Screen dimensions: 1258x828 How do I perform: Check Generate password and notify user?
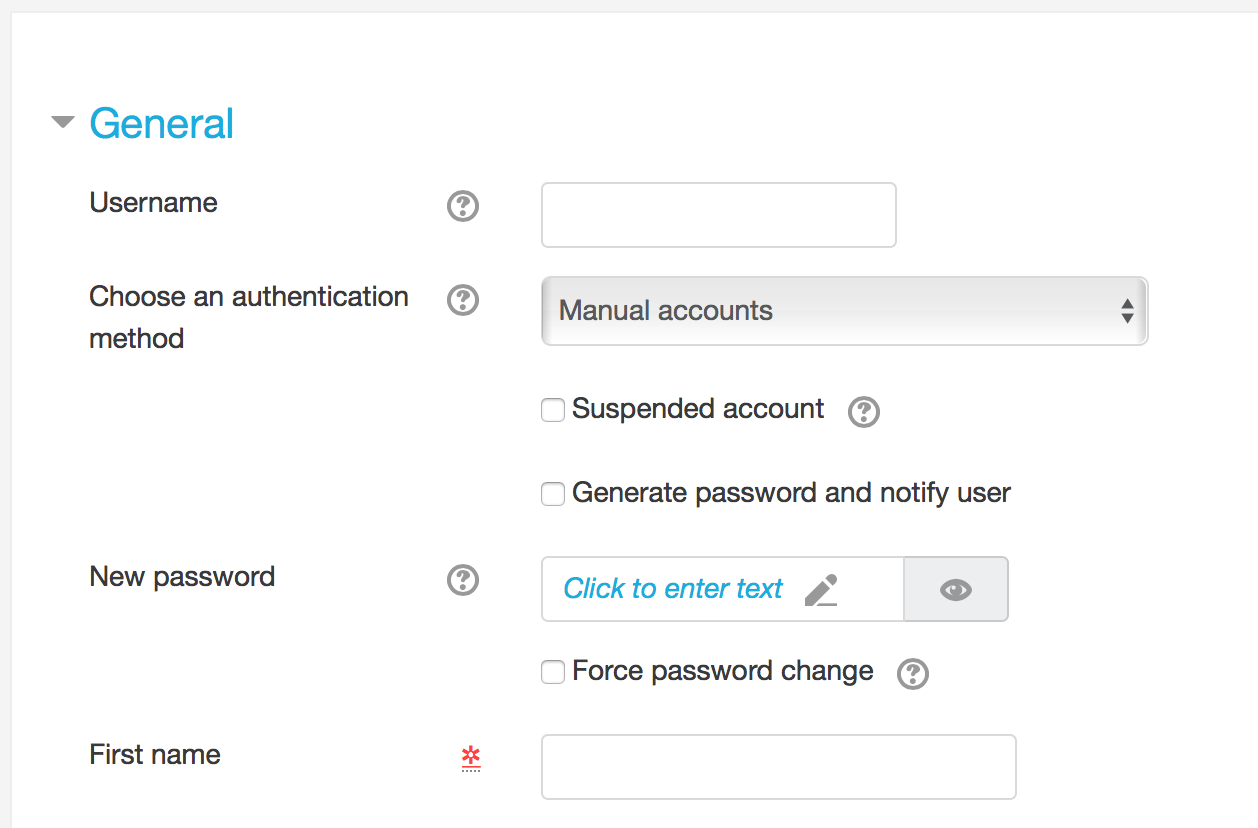[x=553, y=494]
